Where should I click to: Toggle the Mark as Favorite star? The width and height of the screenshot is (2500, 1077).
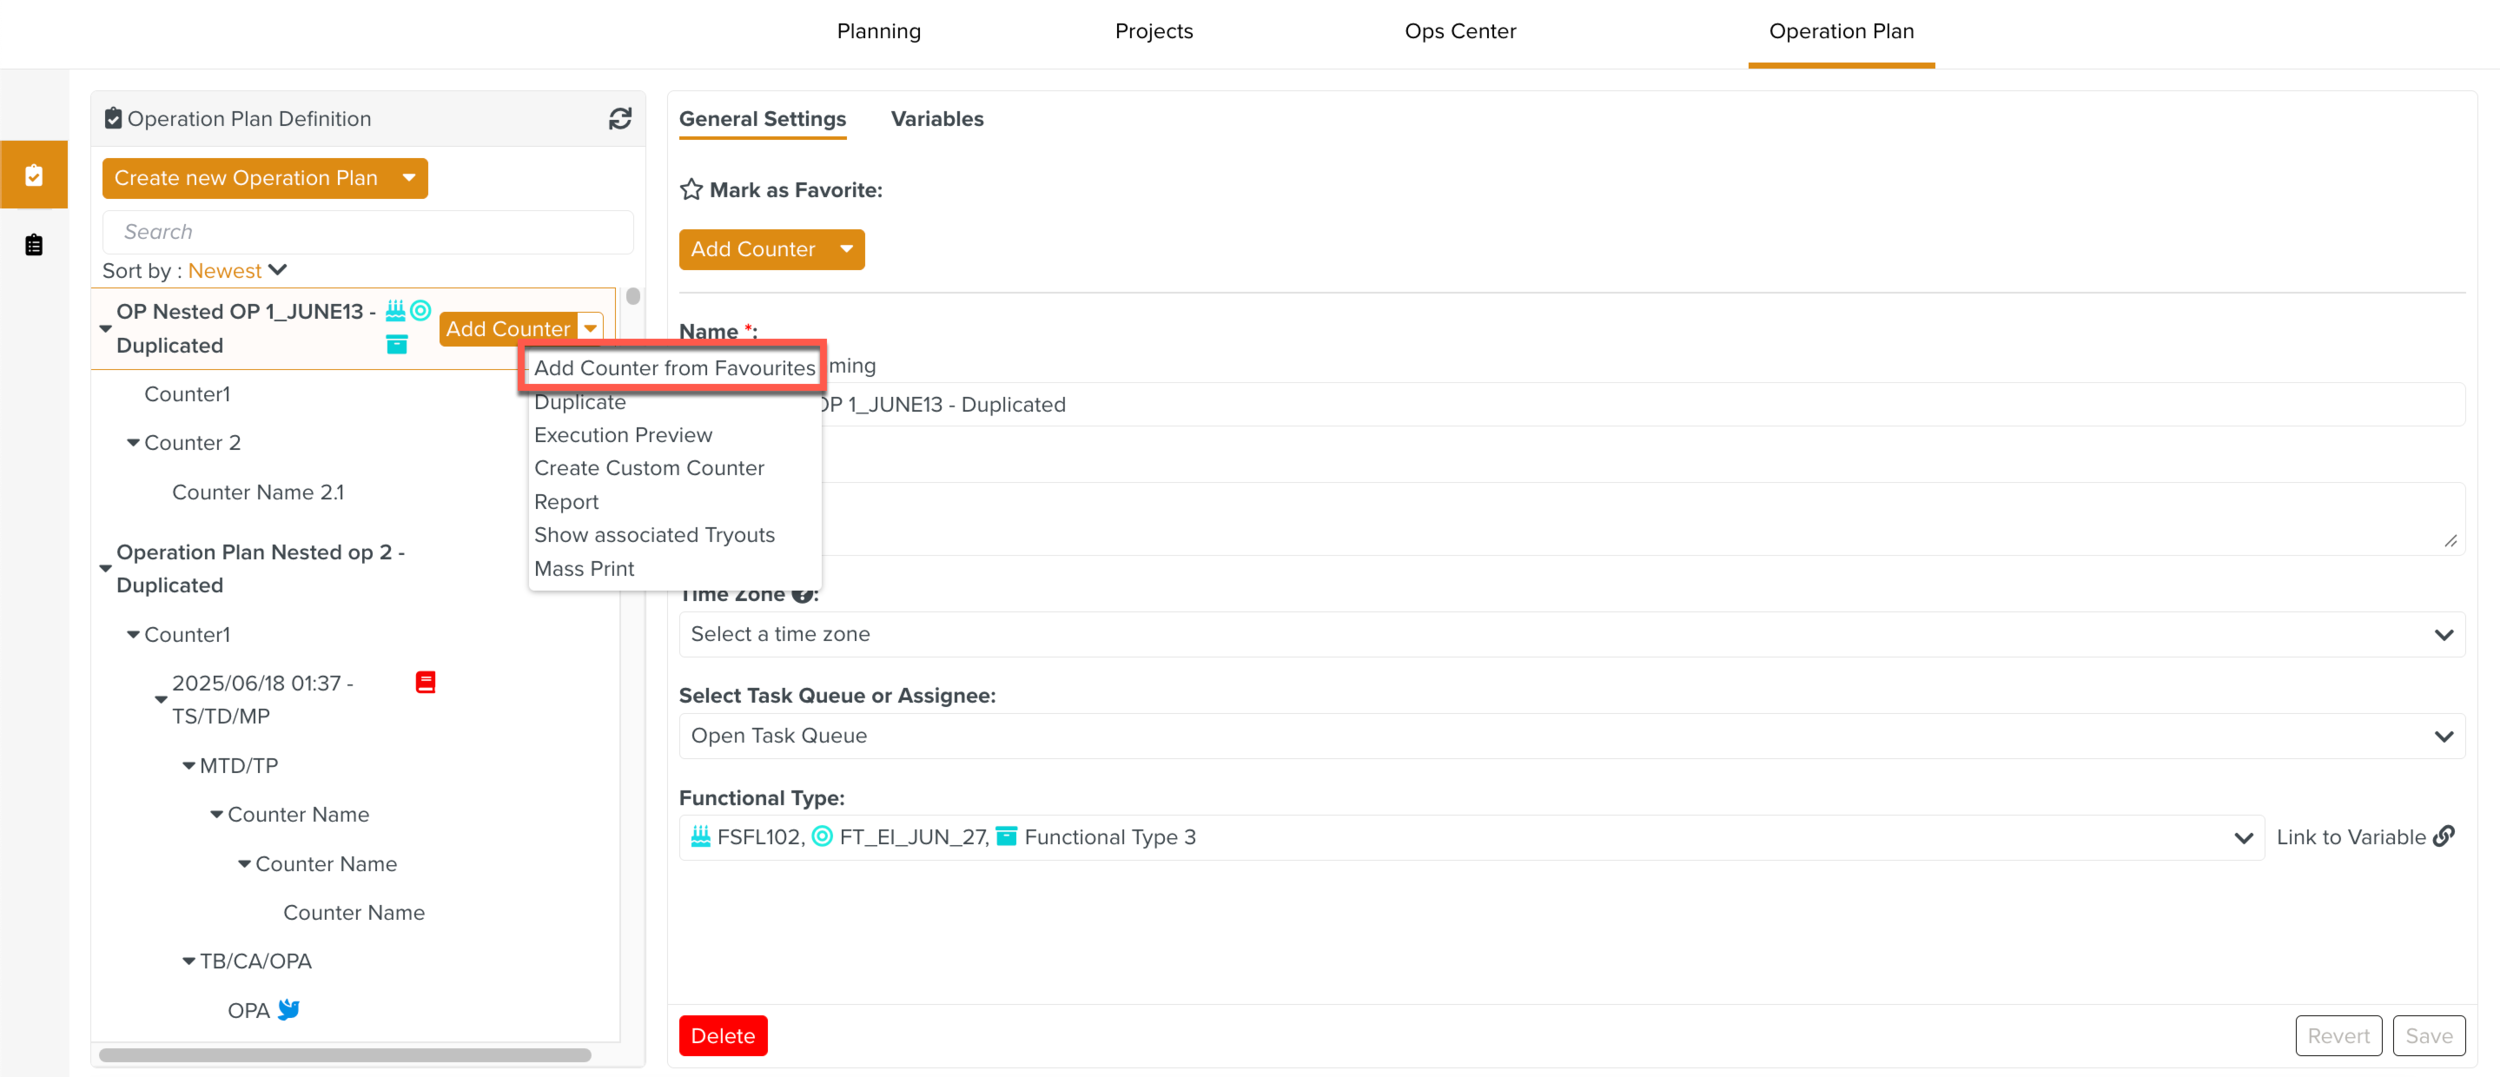(x=691, y=190)
